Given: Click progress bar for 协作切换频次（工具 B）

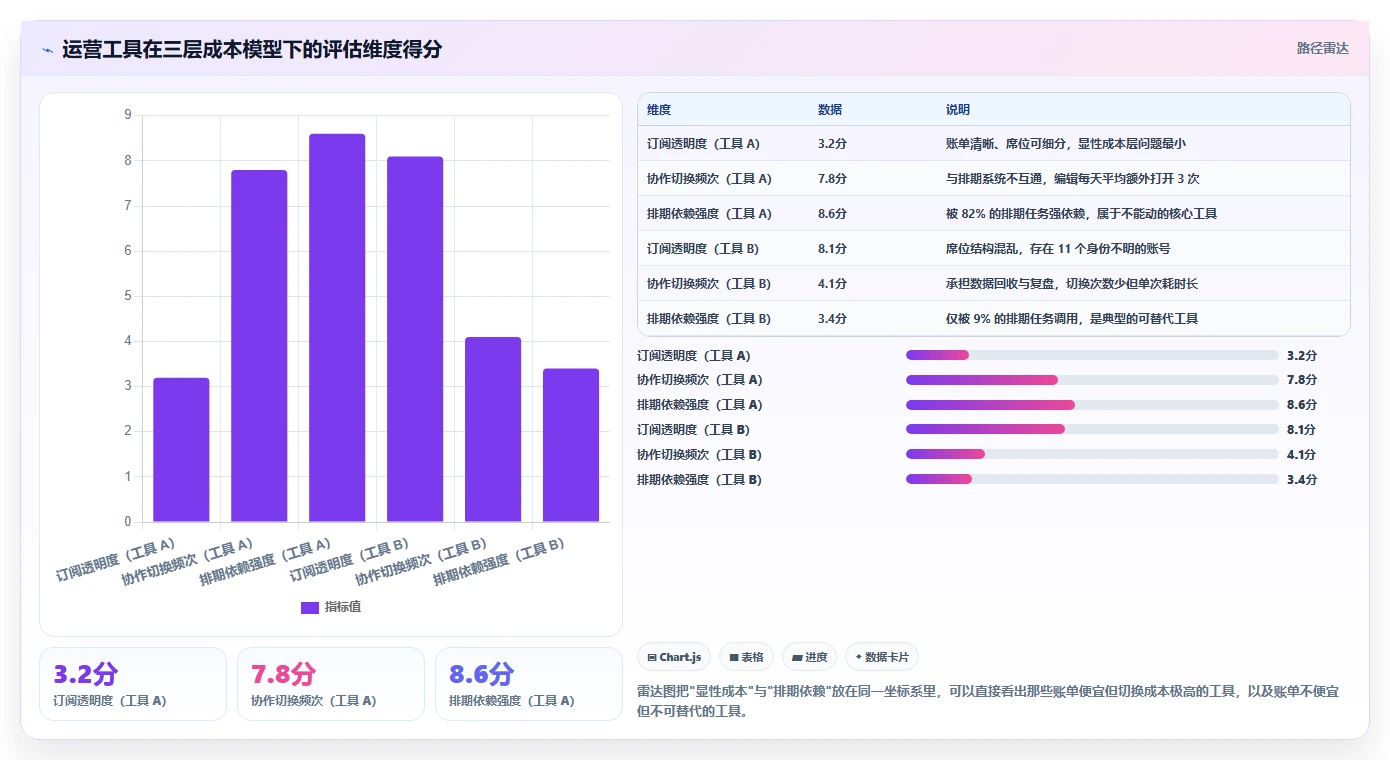Looking at the screenshot, I should coord(1092,454).
